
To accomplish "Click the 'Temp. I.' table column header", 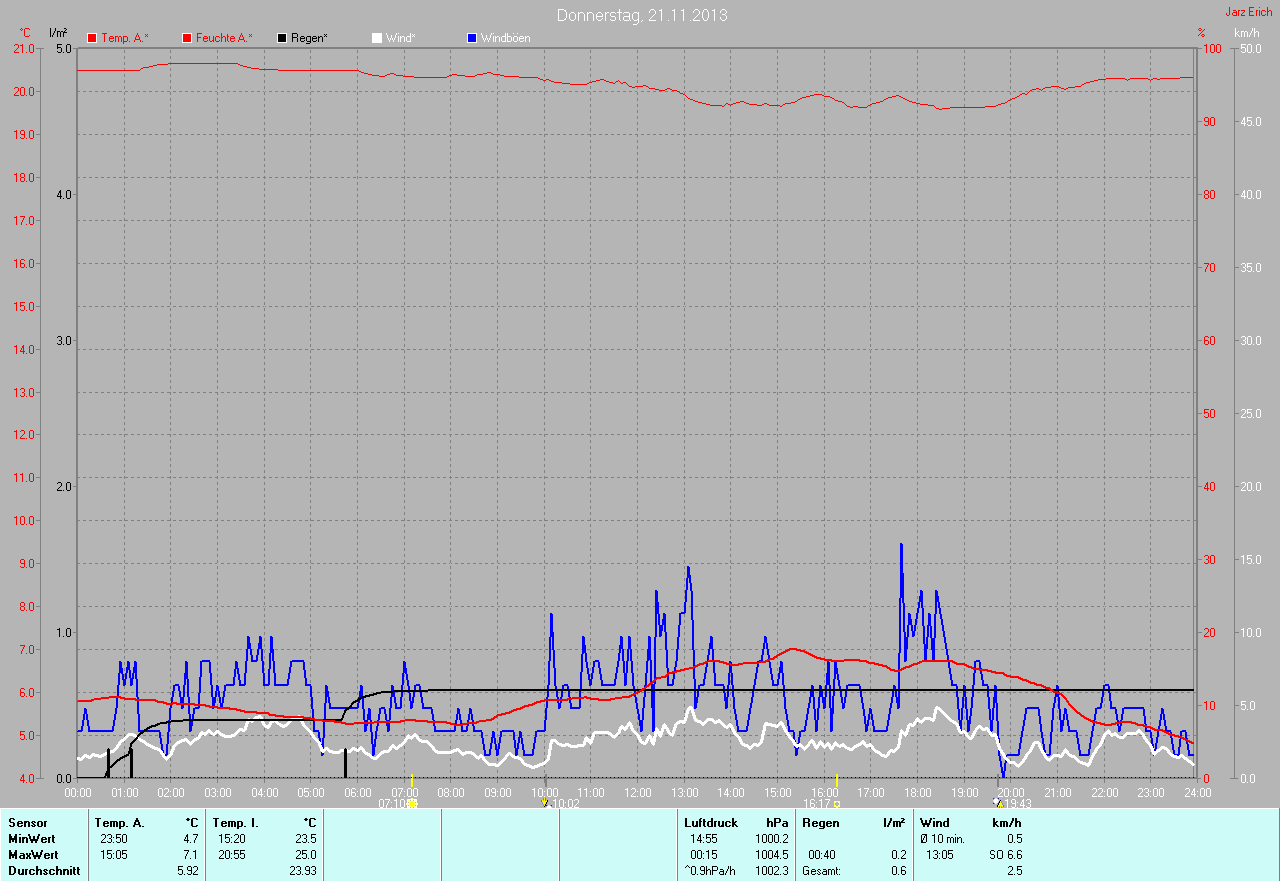I will pyautogui.click(x=235, y=823).
